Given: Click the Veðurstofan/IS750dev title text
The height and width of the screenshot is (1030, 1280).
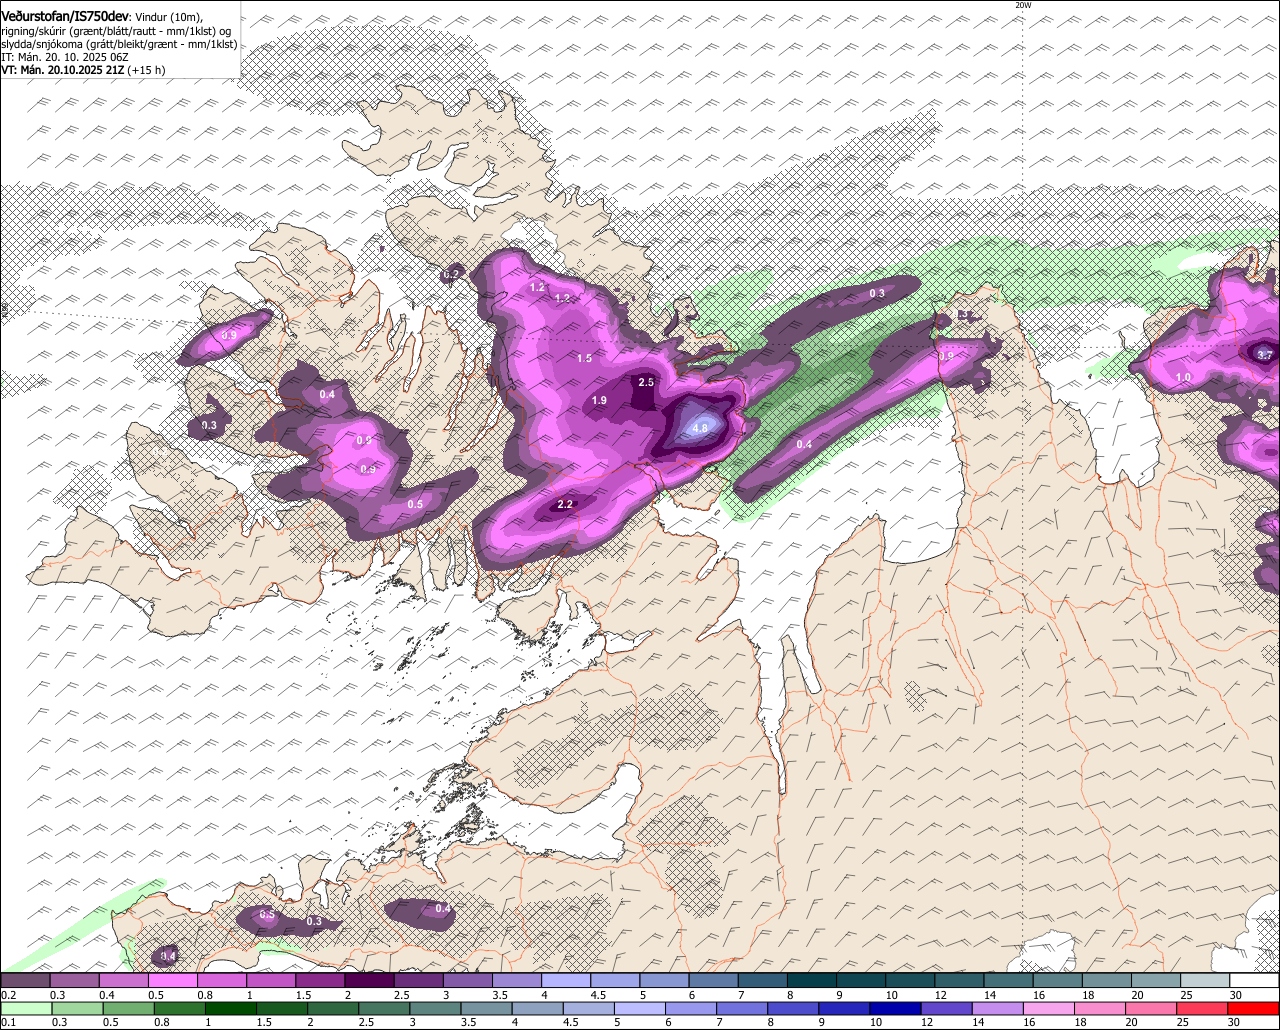Looking at the screenshot, I should point(65,16).
